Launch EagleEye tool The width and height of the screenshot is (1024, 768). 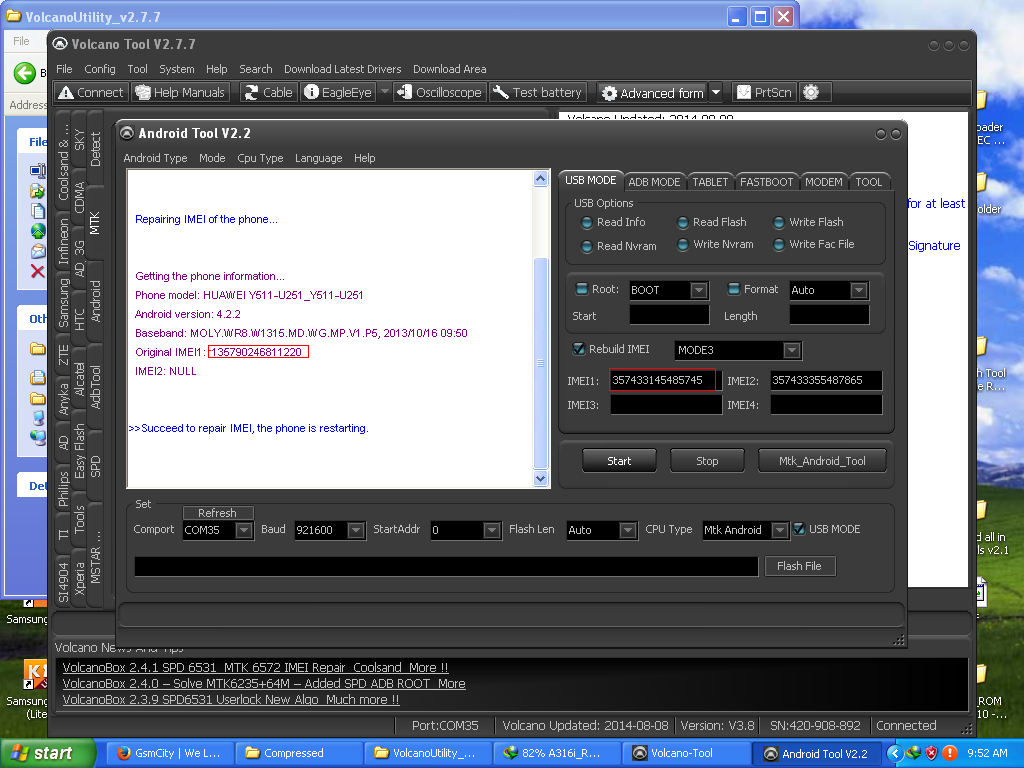tap(338, 92)
